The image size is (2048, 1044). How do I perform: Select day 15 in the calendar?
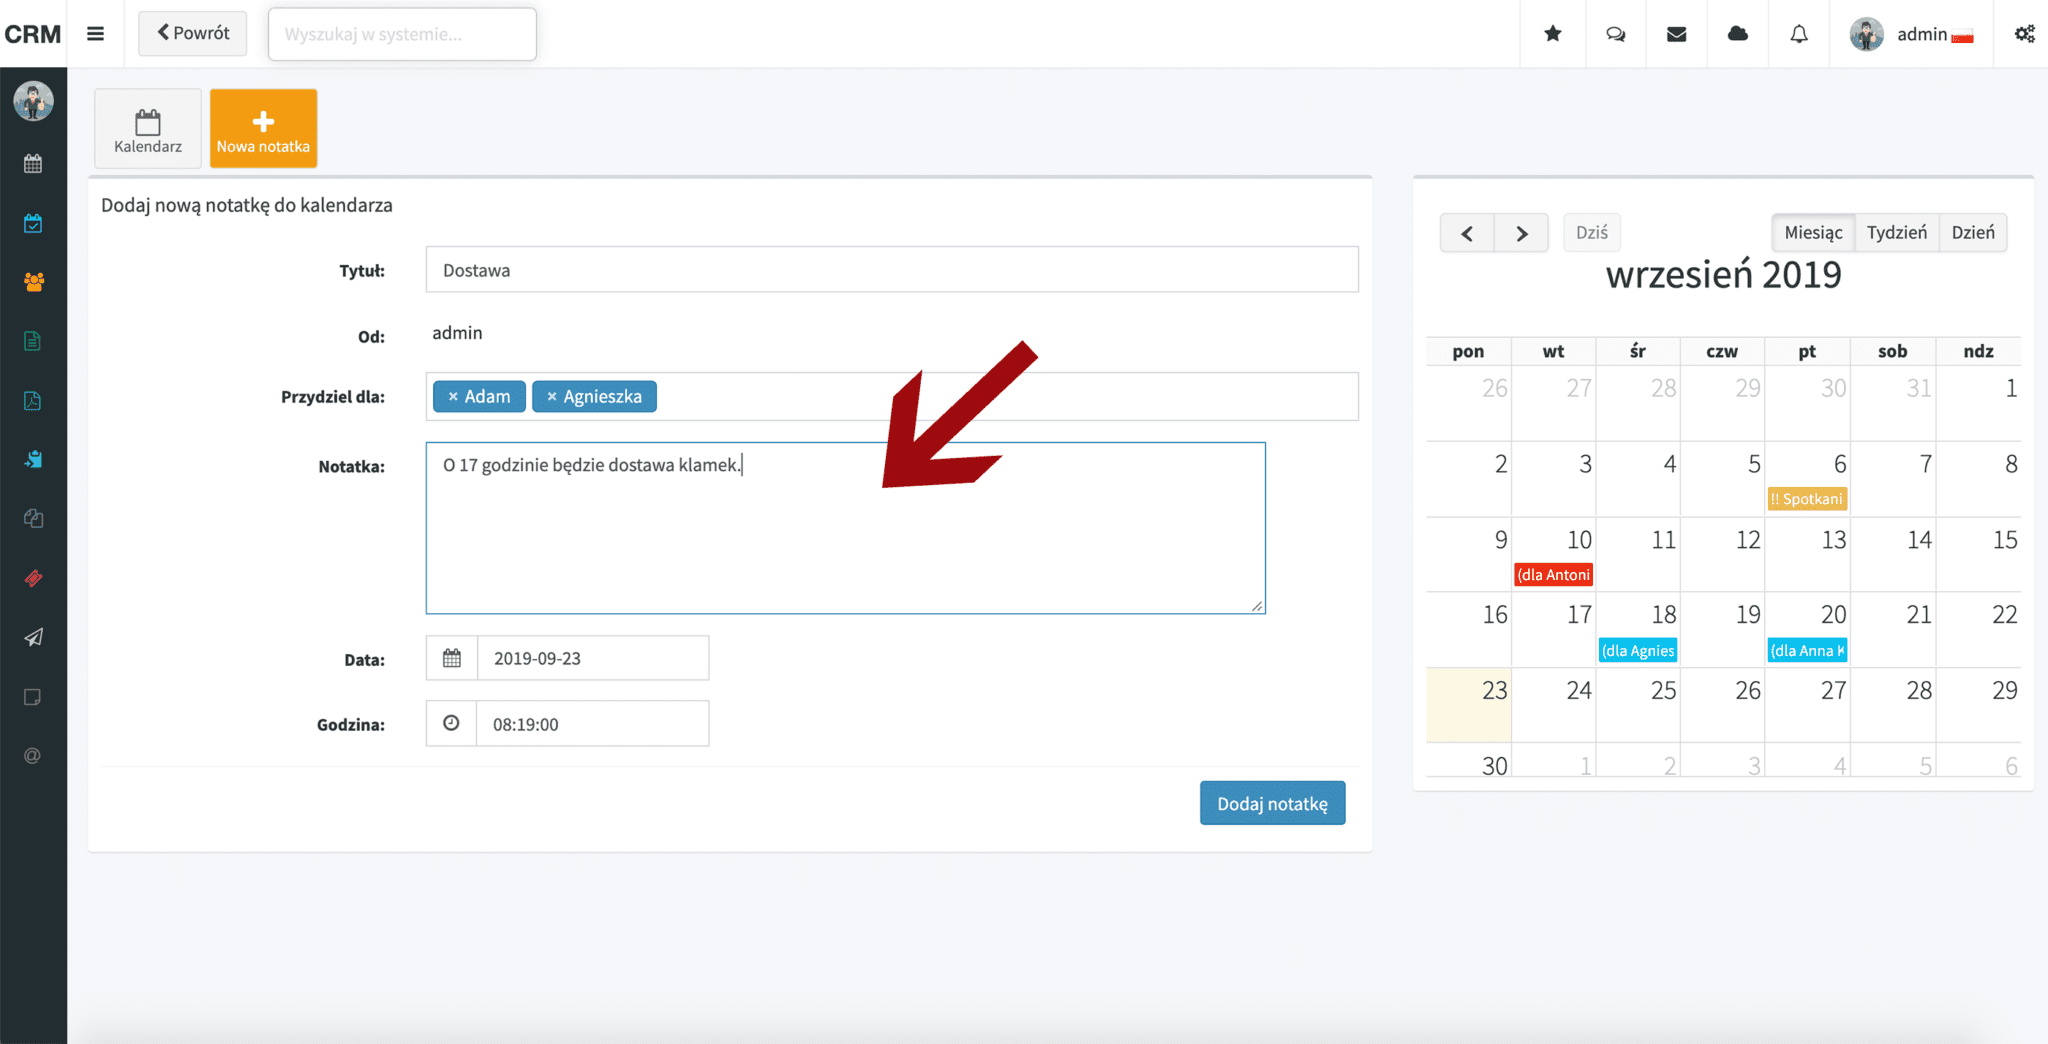point(1979,554)
